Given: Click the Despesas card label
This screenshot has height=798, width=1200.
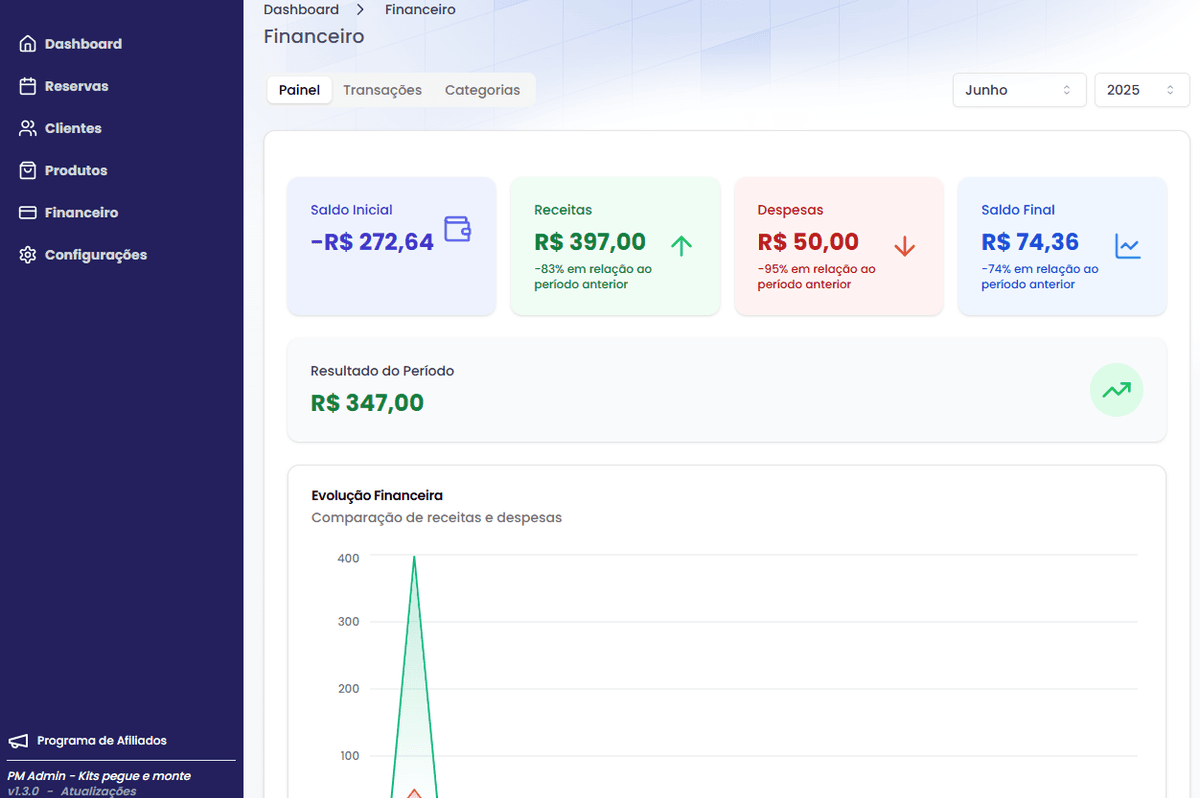Looking at the screenshot, I should (790, 210).
